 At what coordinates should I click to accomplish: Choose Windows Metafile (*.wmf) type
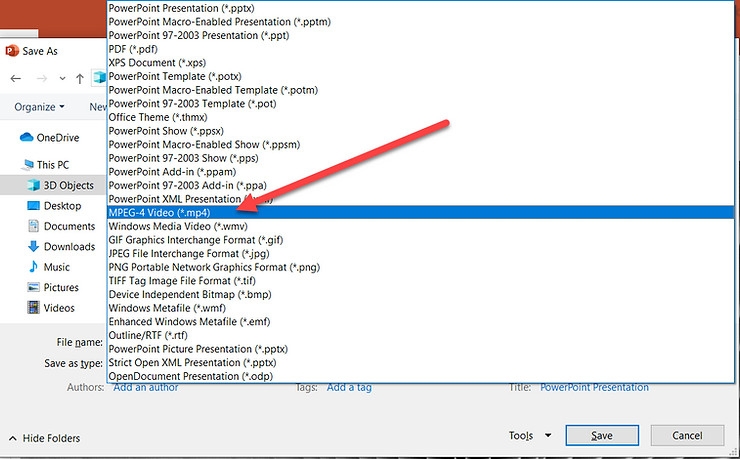pyautogui.click(x=420, y=308)
